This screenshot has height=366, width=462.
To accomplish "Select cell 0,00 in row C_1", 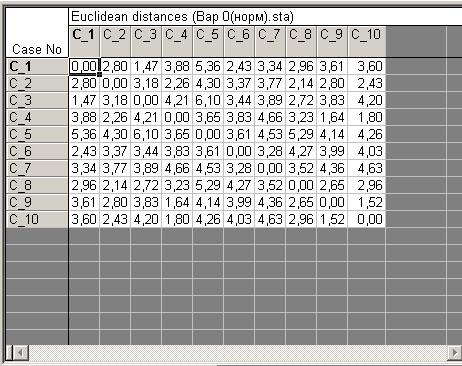I will [84, 66].
